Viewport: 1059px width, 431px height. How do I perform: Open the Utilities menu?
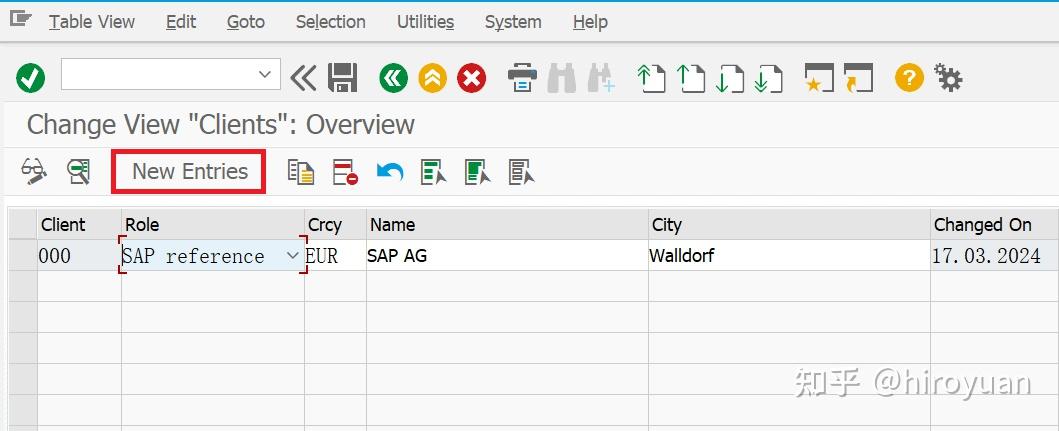[x=425, y=22]
